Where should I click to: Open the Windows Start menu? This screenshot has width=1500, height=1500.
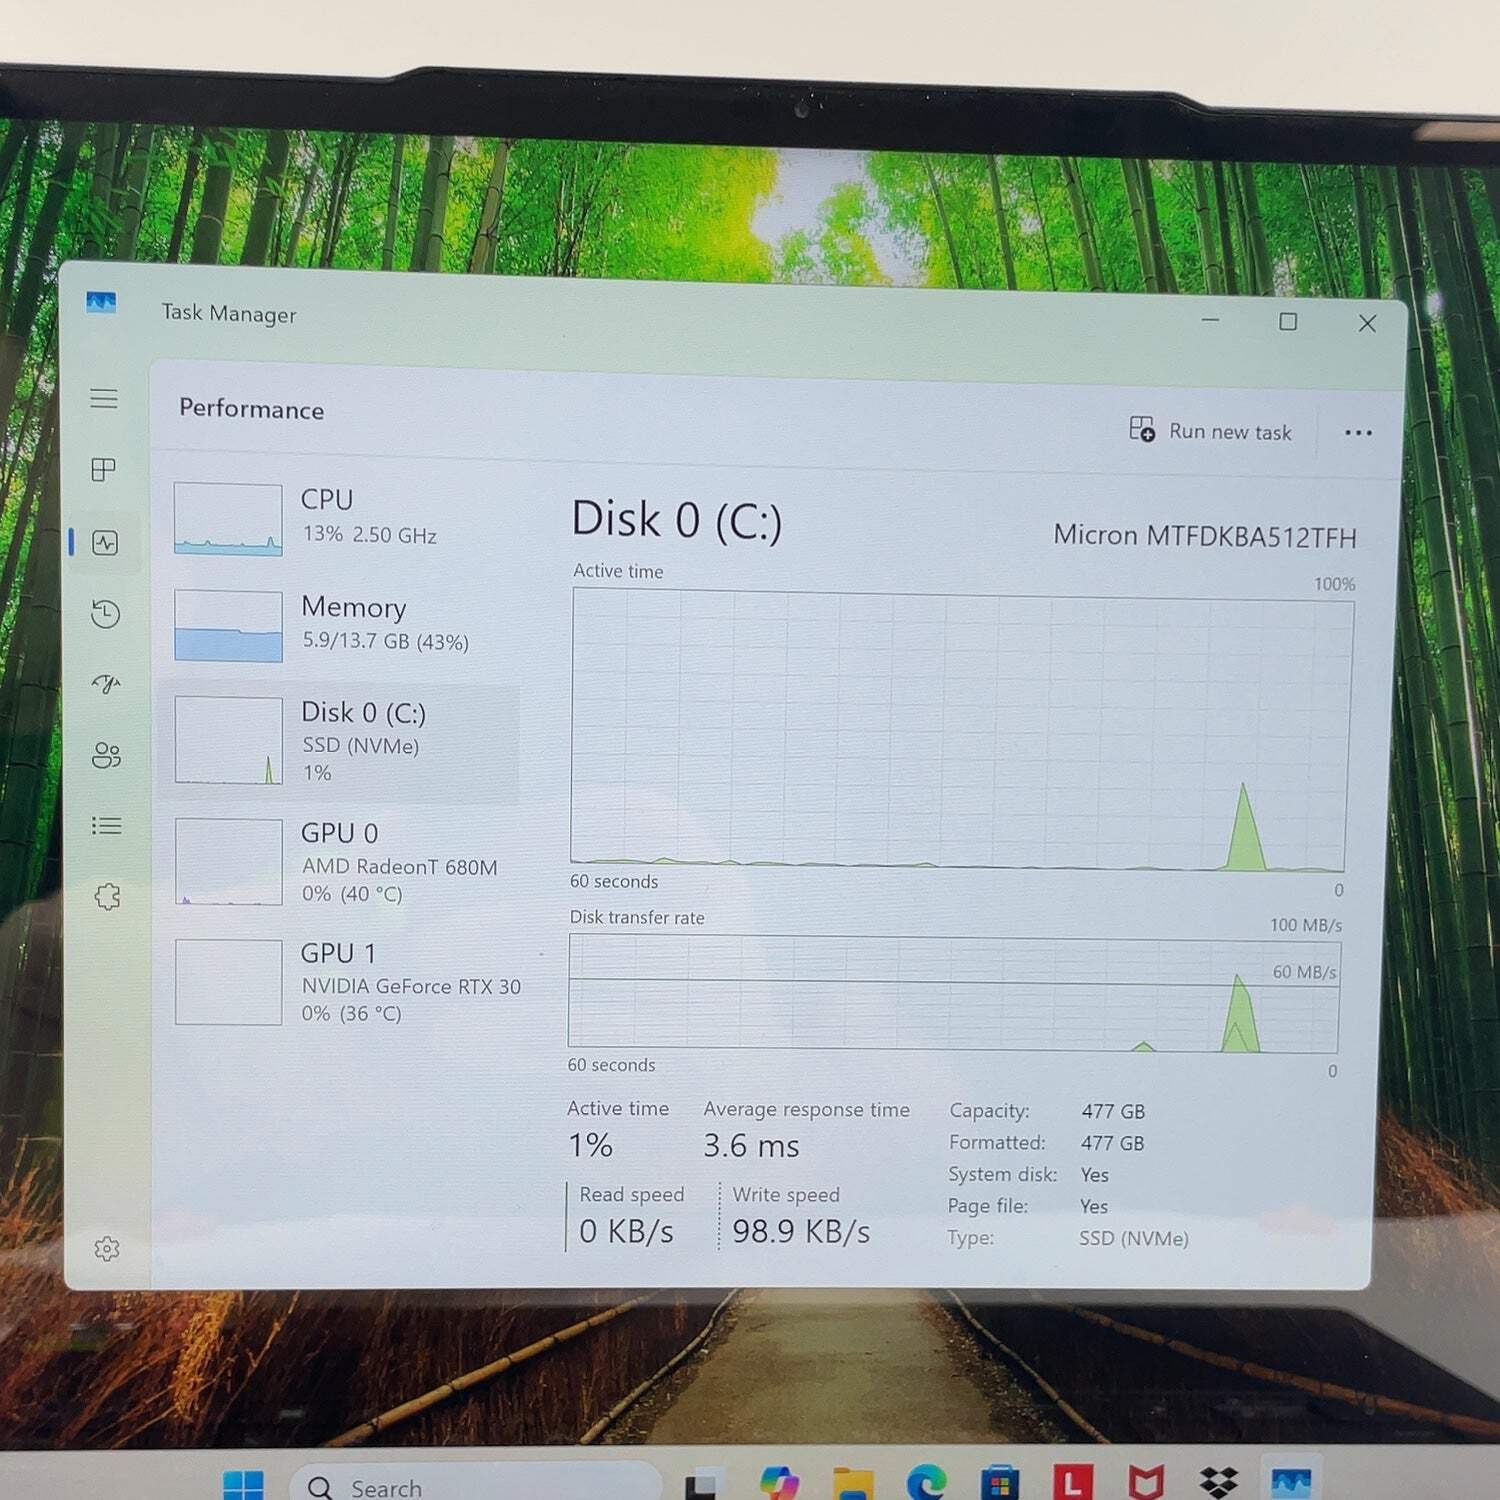pos(243,1485)
